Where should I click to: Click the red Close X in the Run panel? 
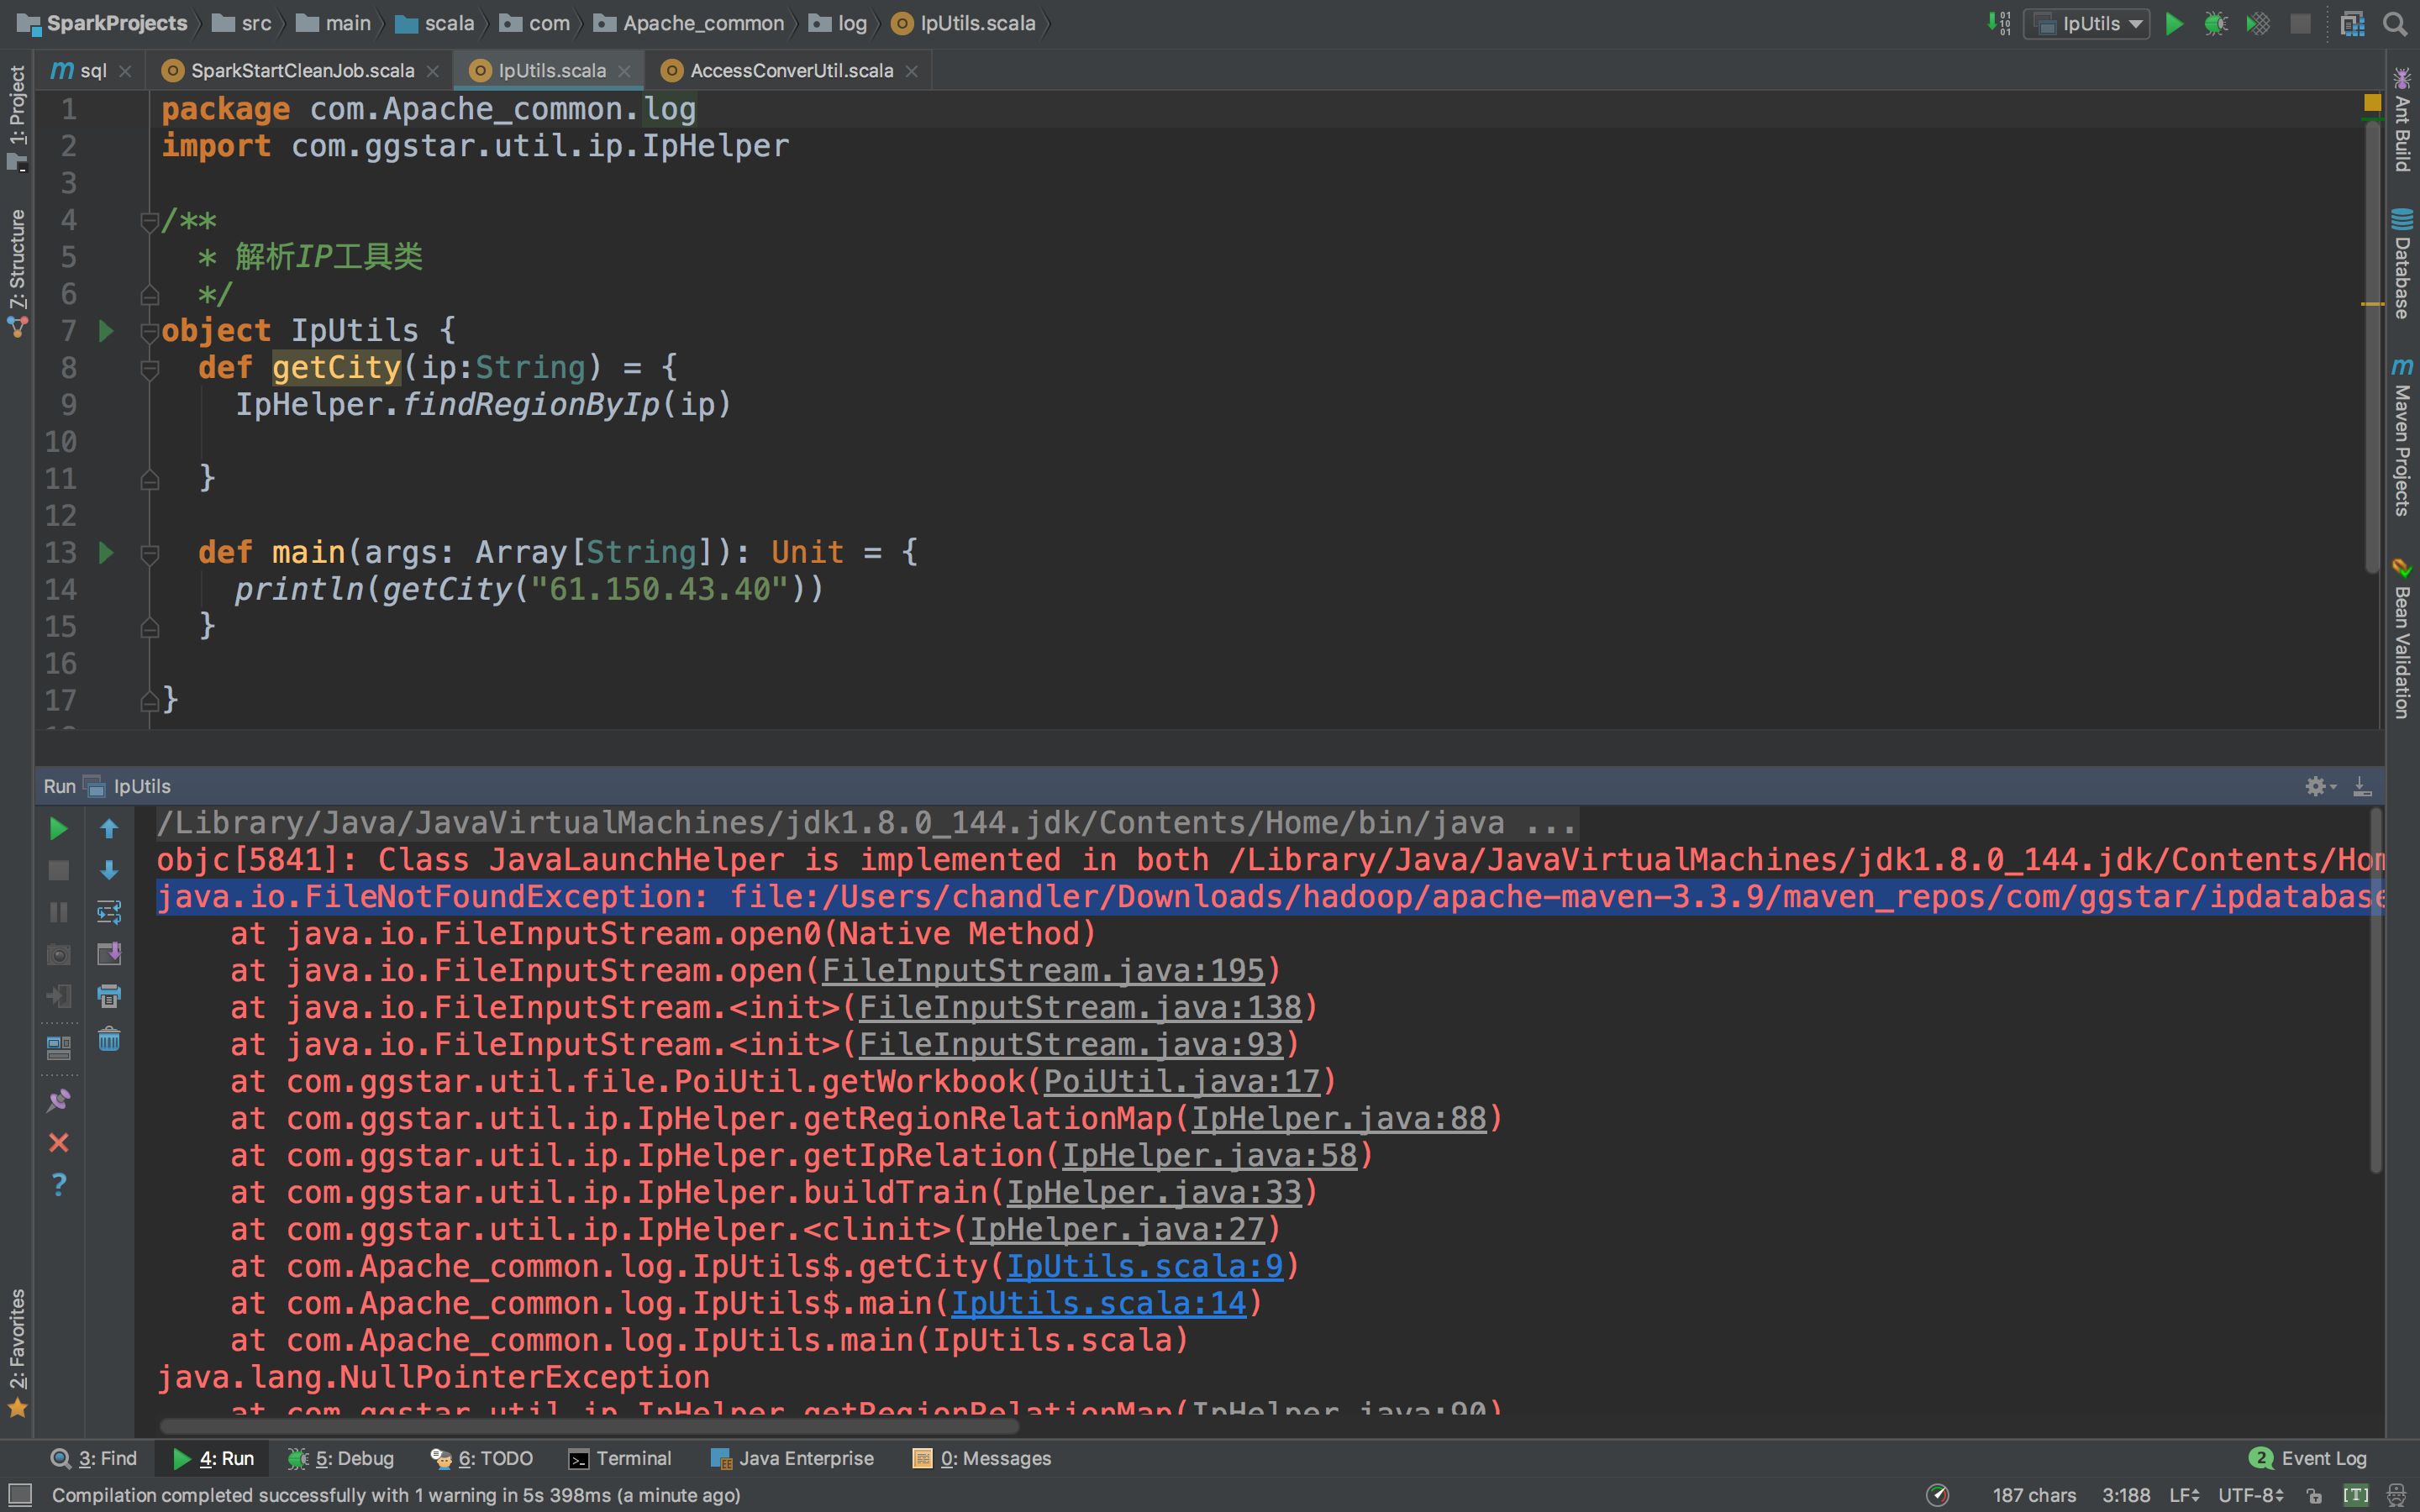point(58,1142)
